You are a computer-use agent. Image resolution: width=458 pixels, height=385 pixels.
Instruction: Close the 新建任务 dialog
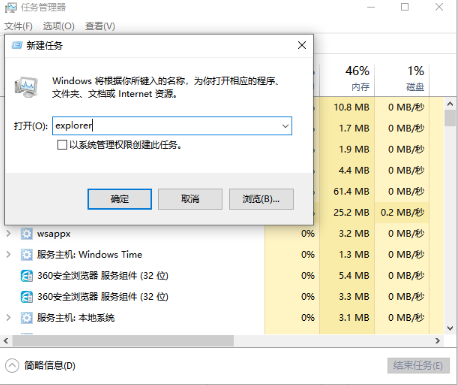(x=302, y=45)
